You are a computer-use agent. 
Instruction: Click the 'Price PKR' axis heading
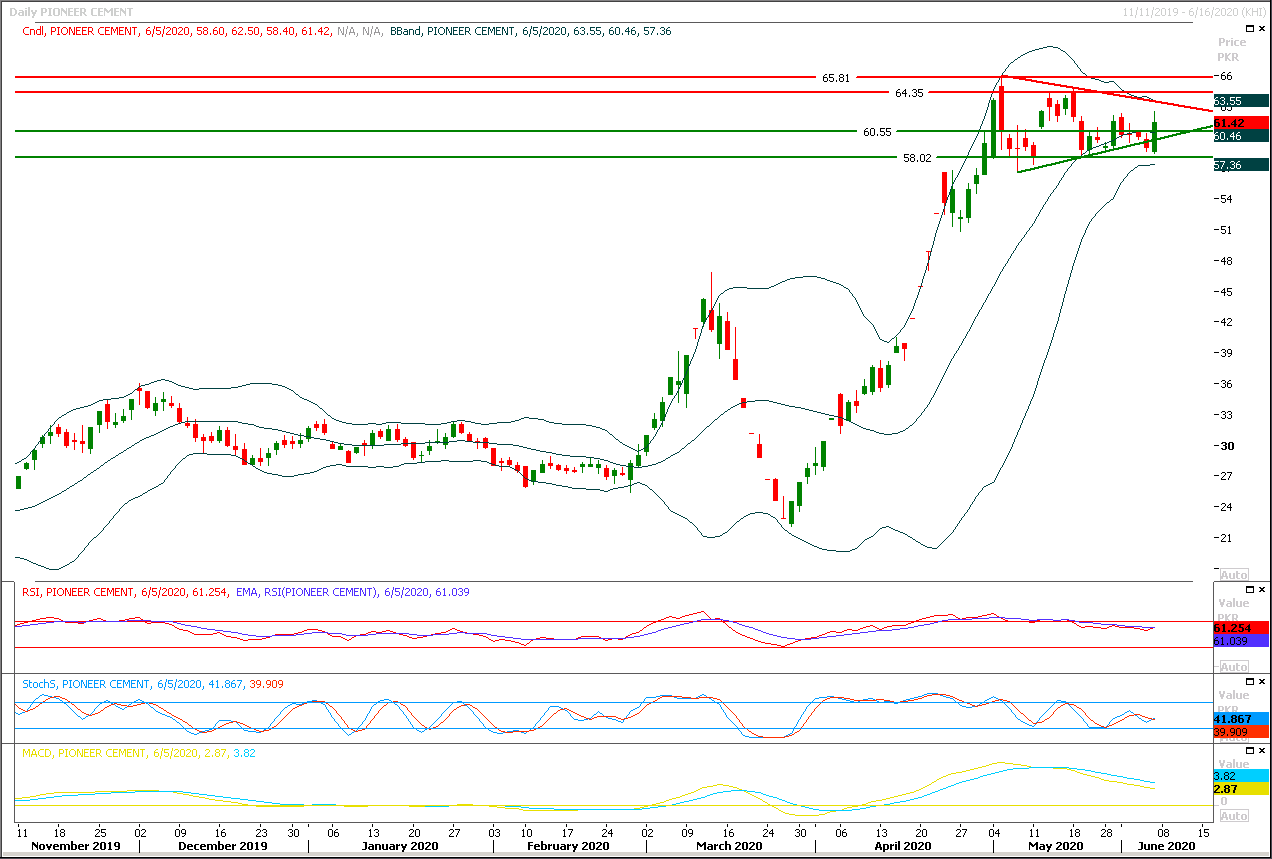pyautogui.click(x=1232, y=50)
